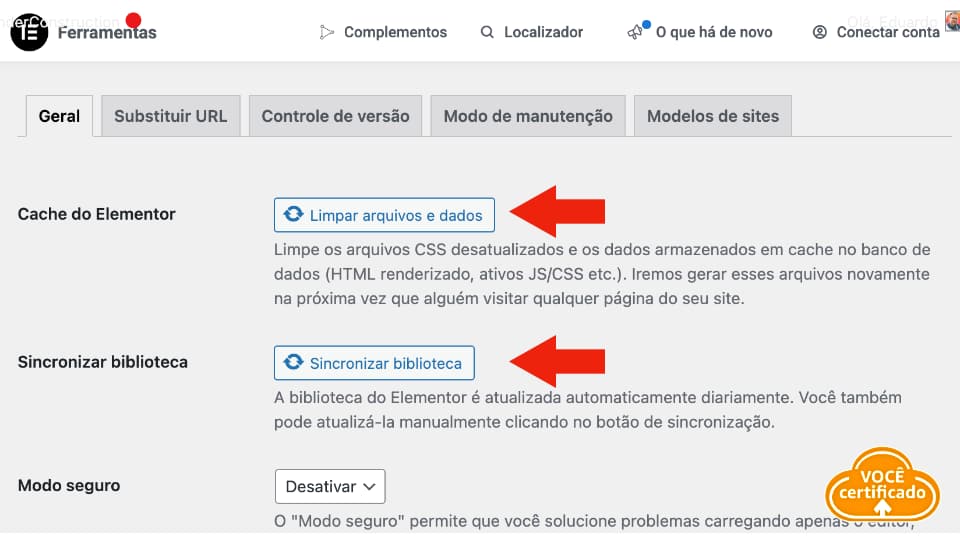Click the Você certificado cloud badge
This screenshot has width=960, height=540.
tap(882, 485)
